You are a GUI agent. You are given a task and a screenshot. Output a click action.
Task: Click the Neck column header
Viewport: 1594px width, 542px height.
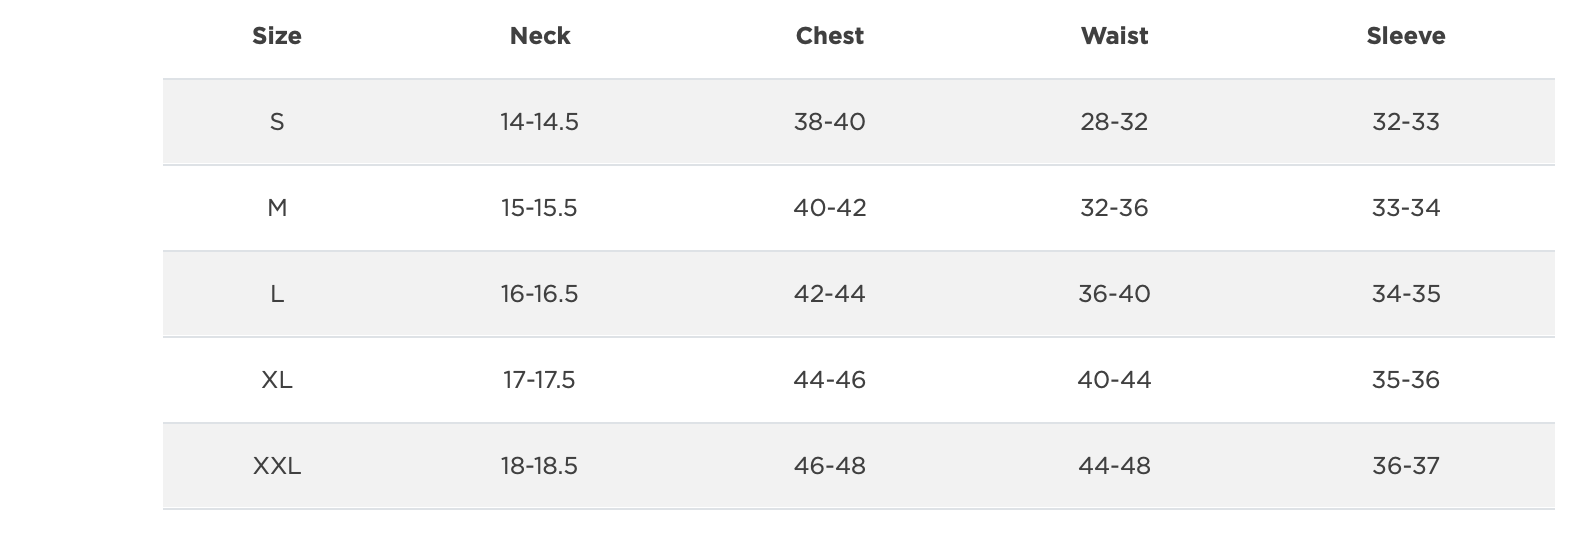point(540,36)
